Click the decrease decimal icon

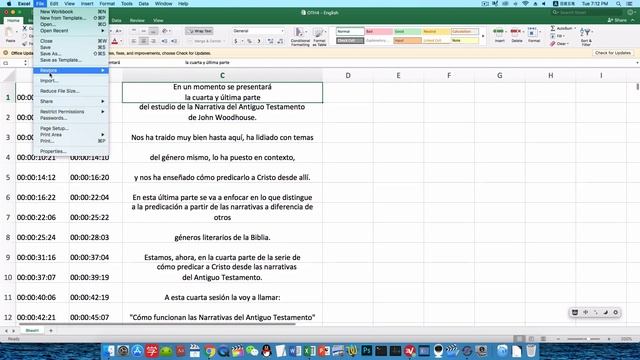point(280,41)
